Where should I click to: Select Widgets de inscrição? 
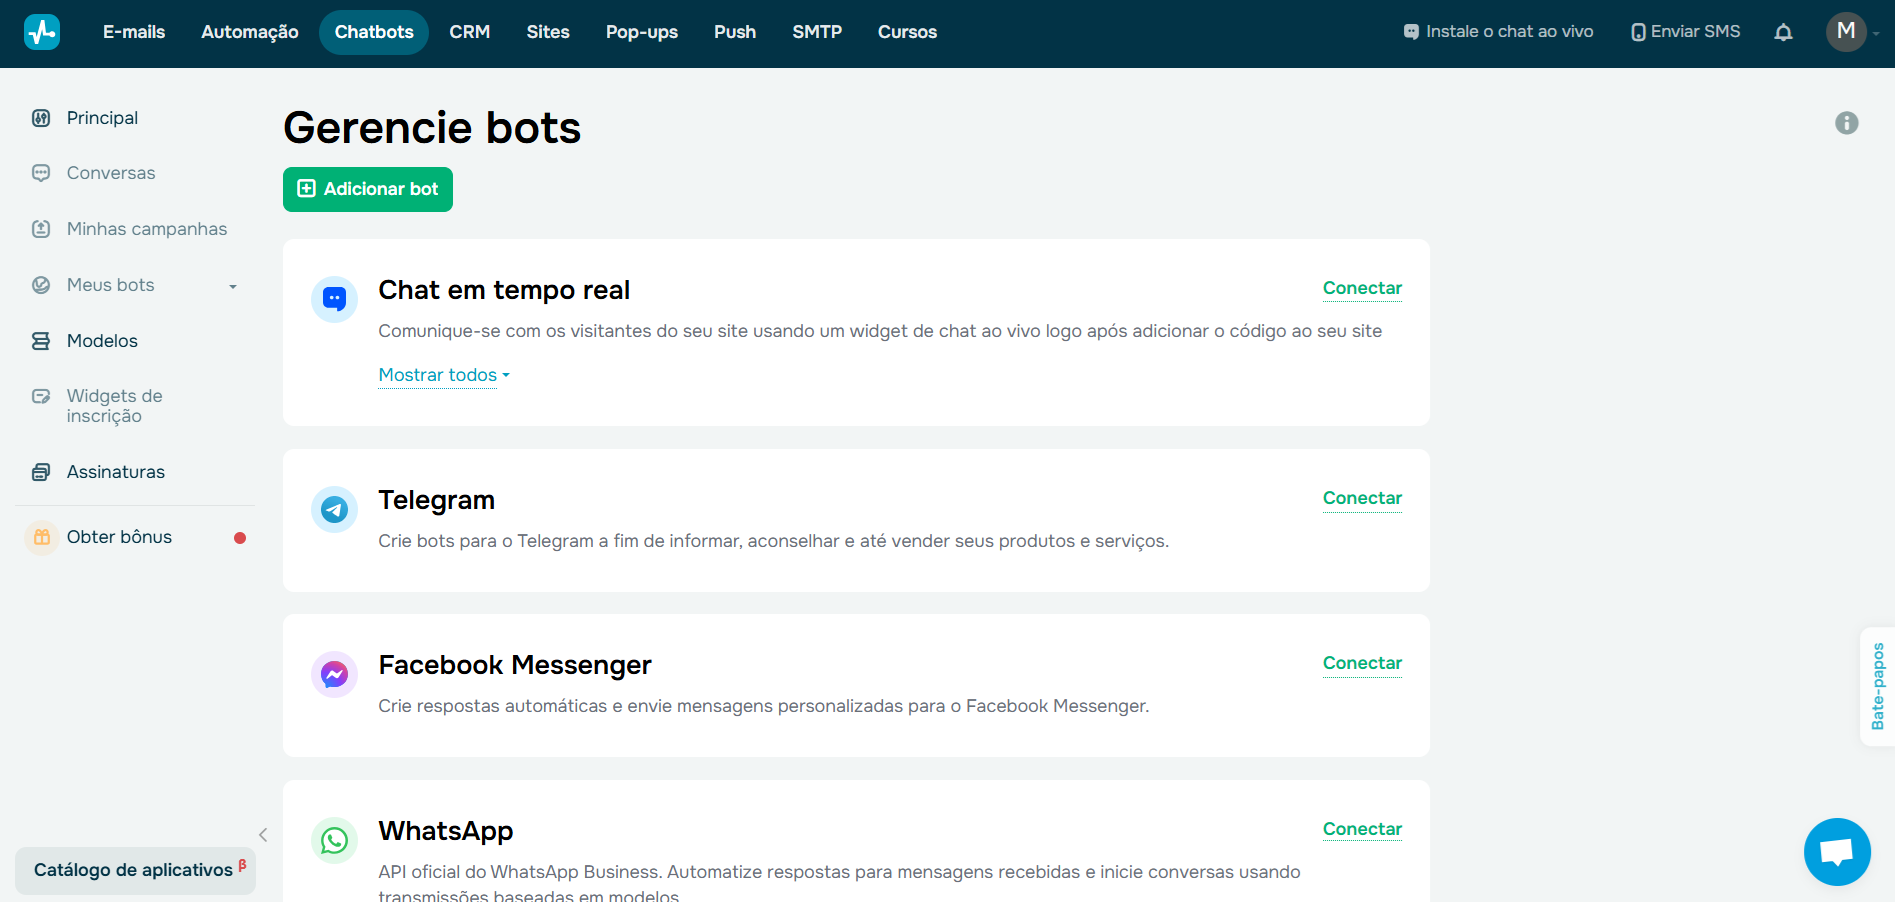pos(113,405)
